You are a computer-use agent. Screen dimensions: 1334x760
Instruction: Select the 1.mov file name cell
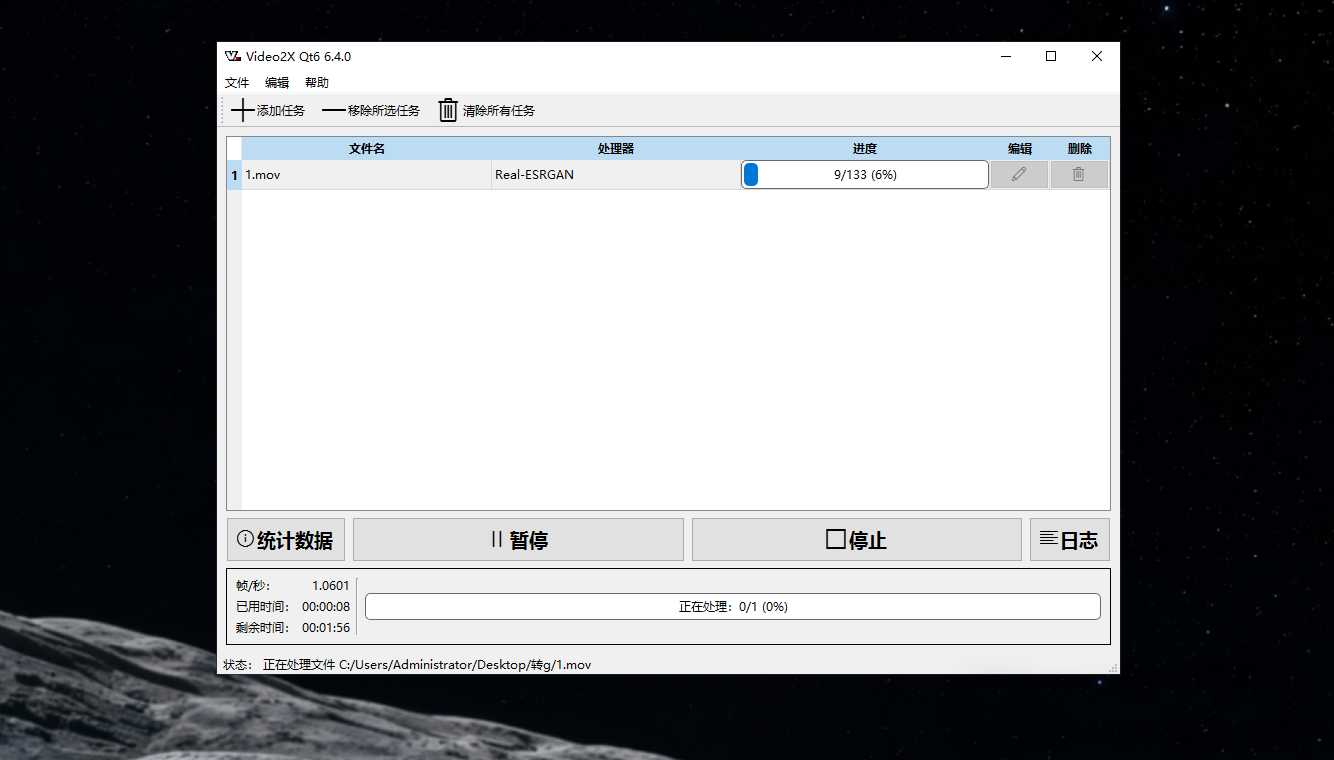[366, 175]
